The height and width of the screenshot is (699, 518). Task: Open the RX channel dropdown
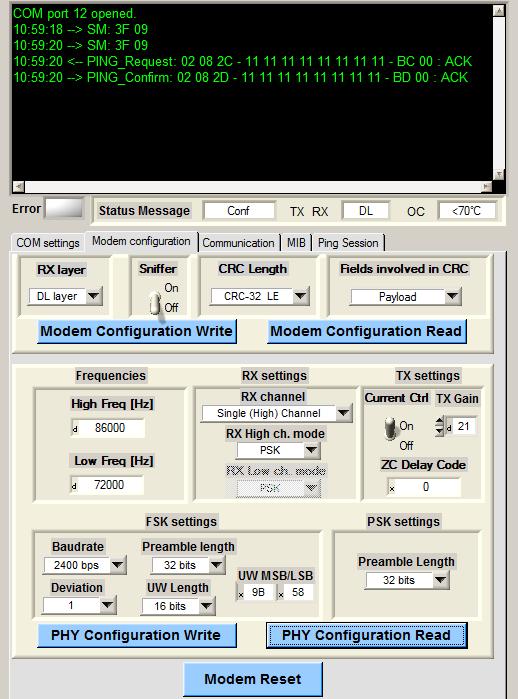[277, 413]
